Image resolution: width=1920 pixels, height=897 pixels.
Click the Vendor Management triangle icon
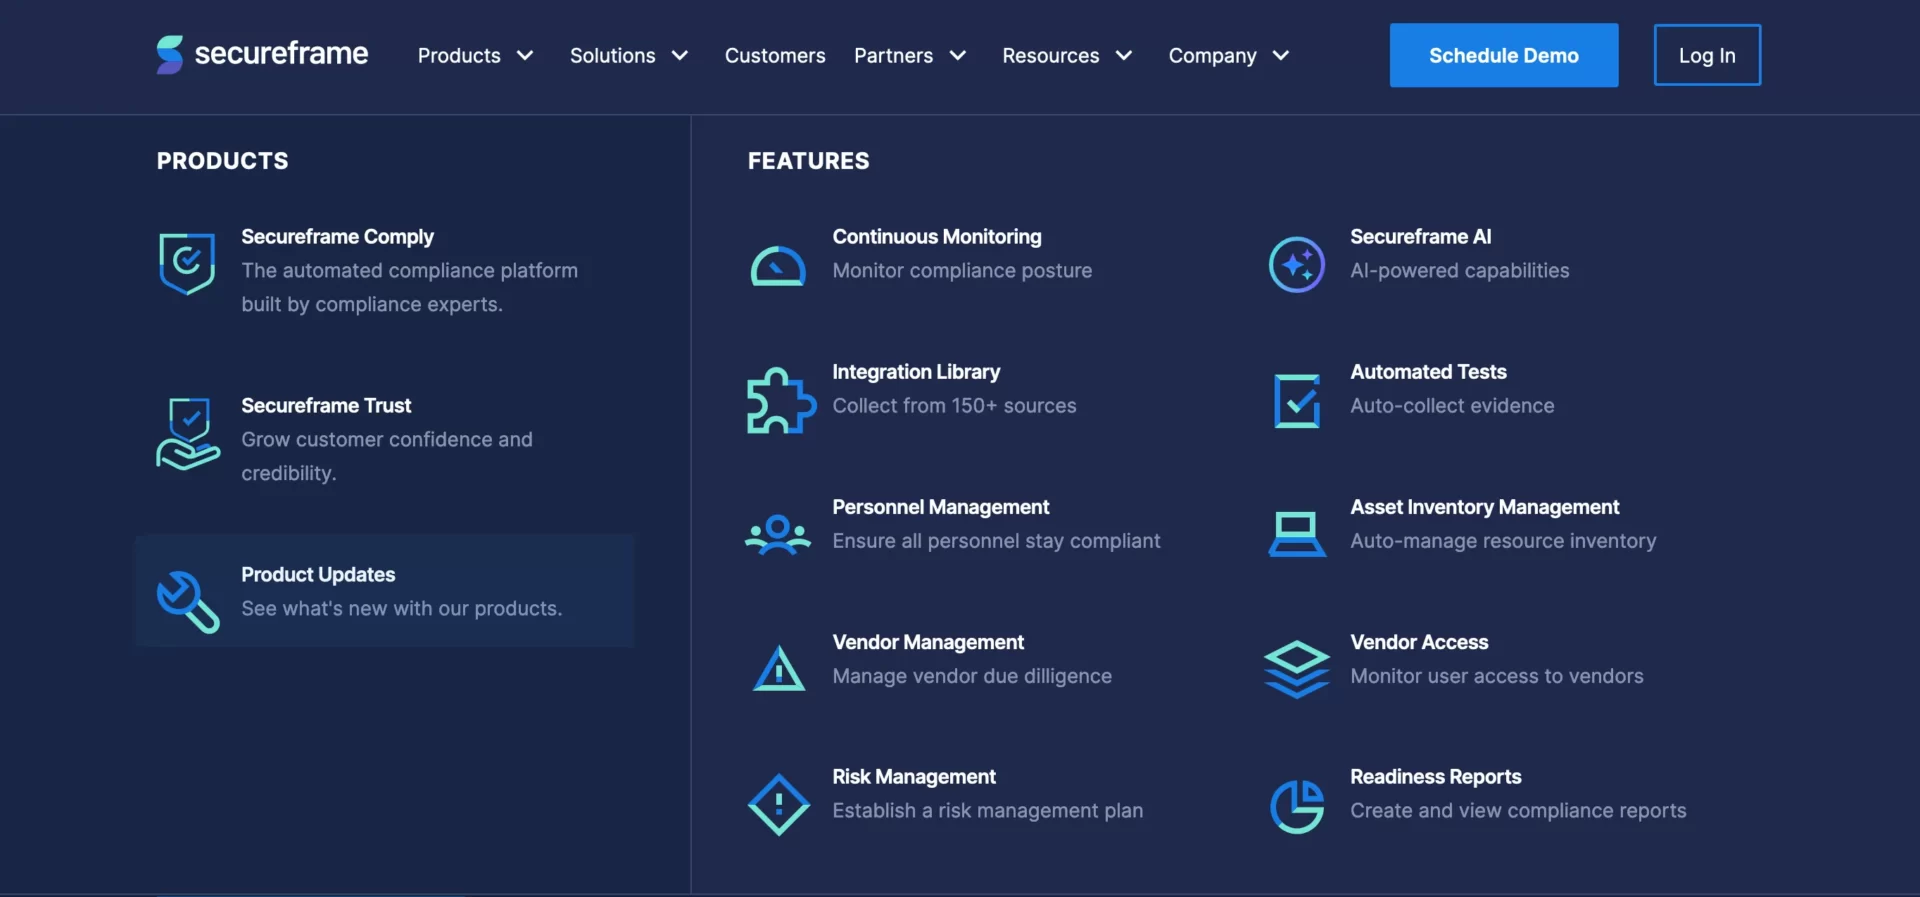(779, 668)
